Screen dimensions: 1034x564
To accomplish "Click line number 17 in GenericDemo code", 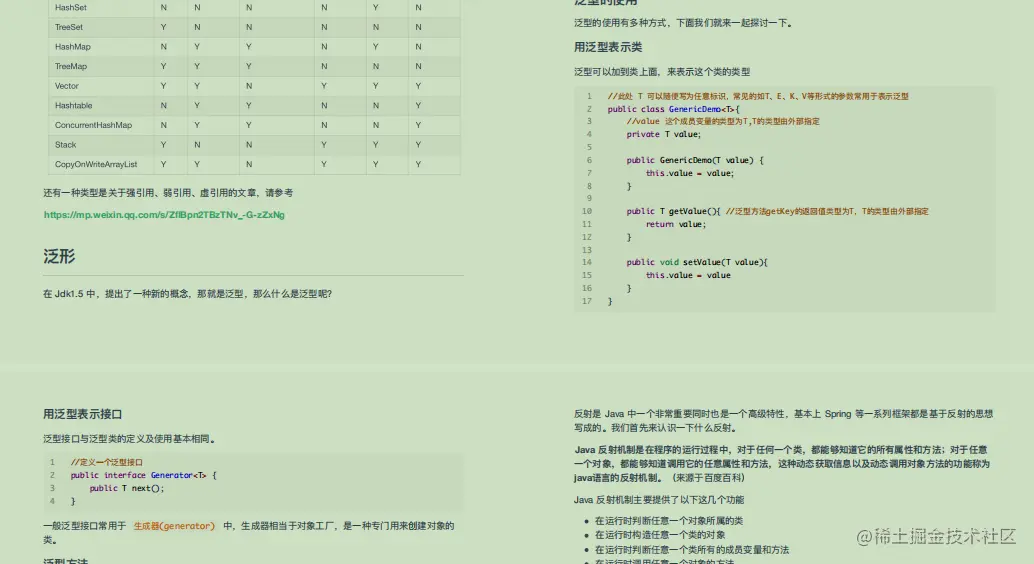I will tap(587, 301).
